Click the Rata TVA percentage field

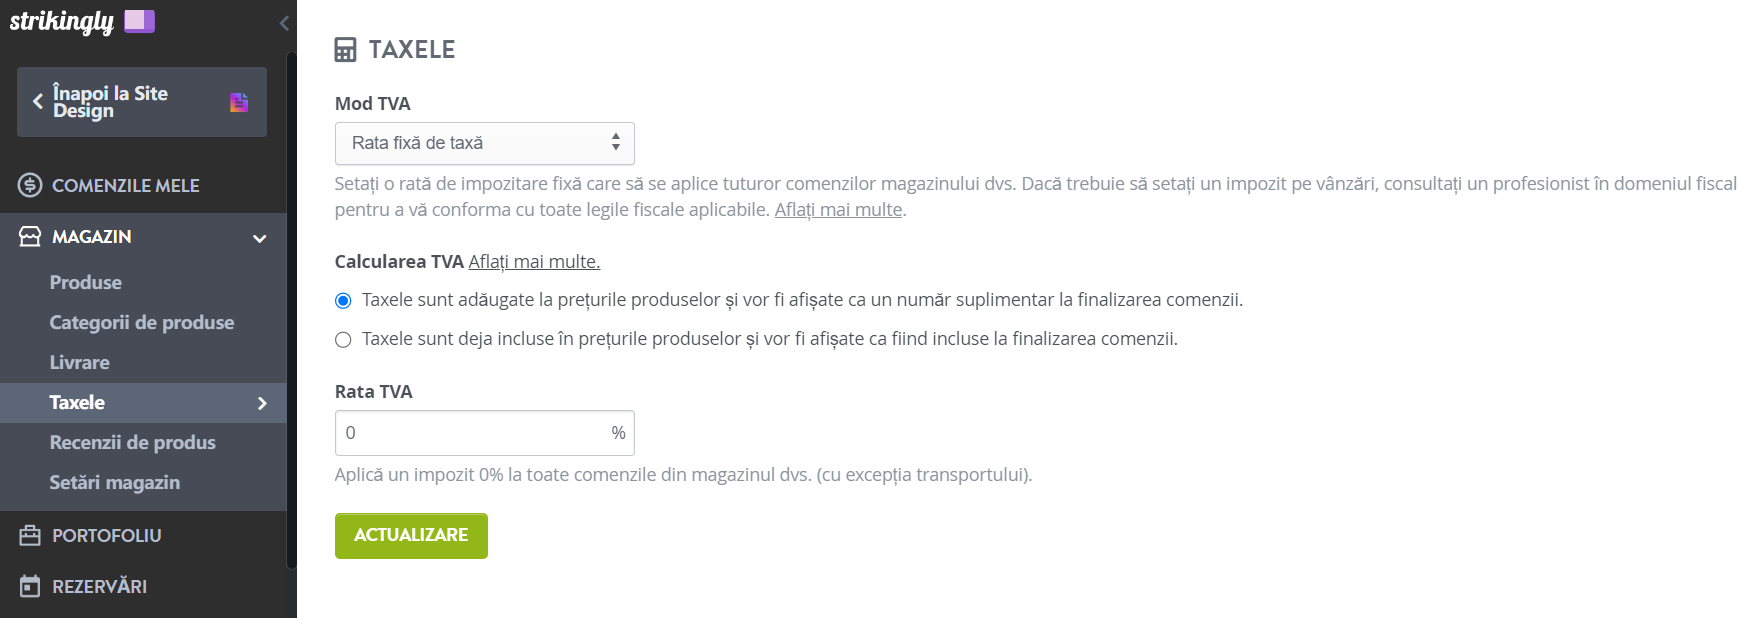pos(485,433)
